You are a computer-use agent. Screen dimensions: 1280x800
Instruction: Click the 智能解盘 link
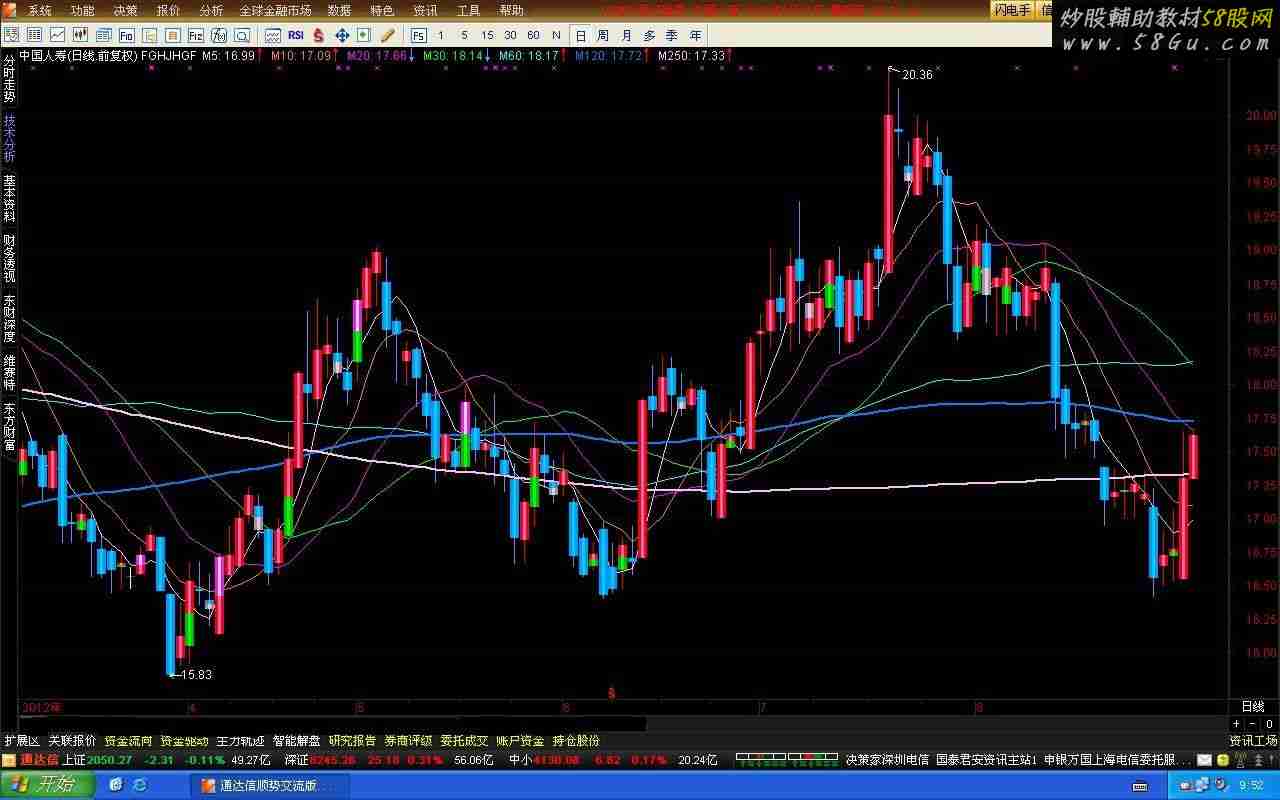tap(296, 741)
